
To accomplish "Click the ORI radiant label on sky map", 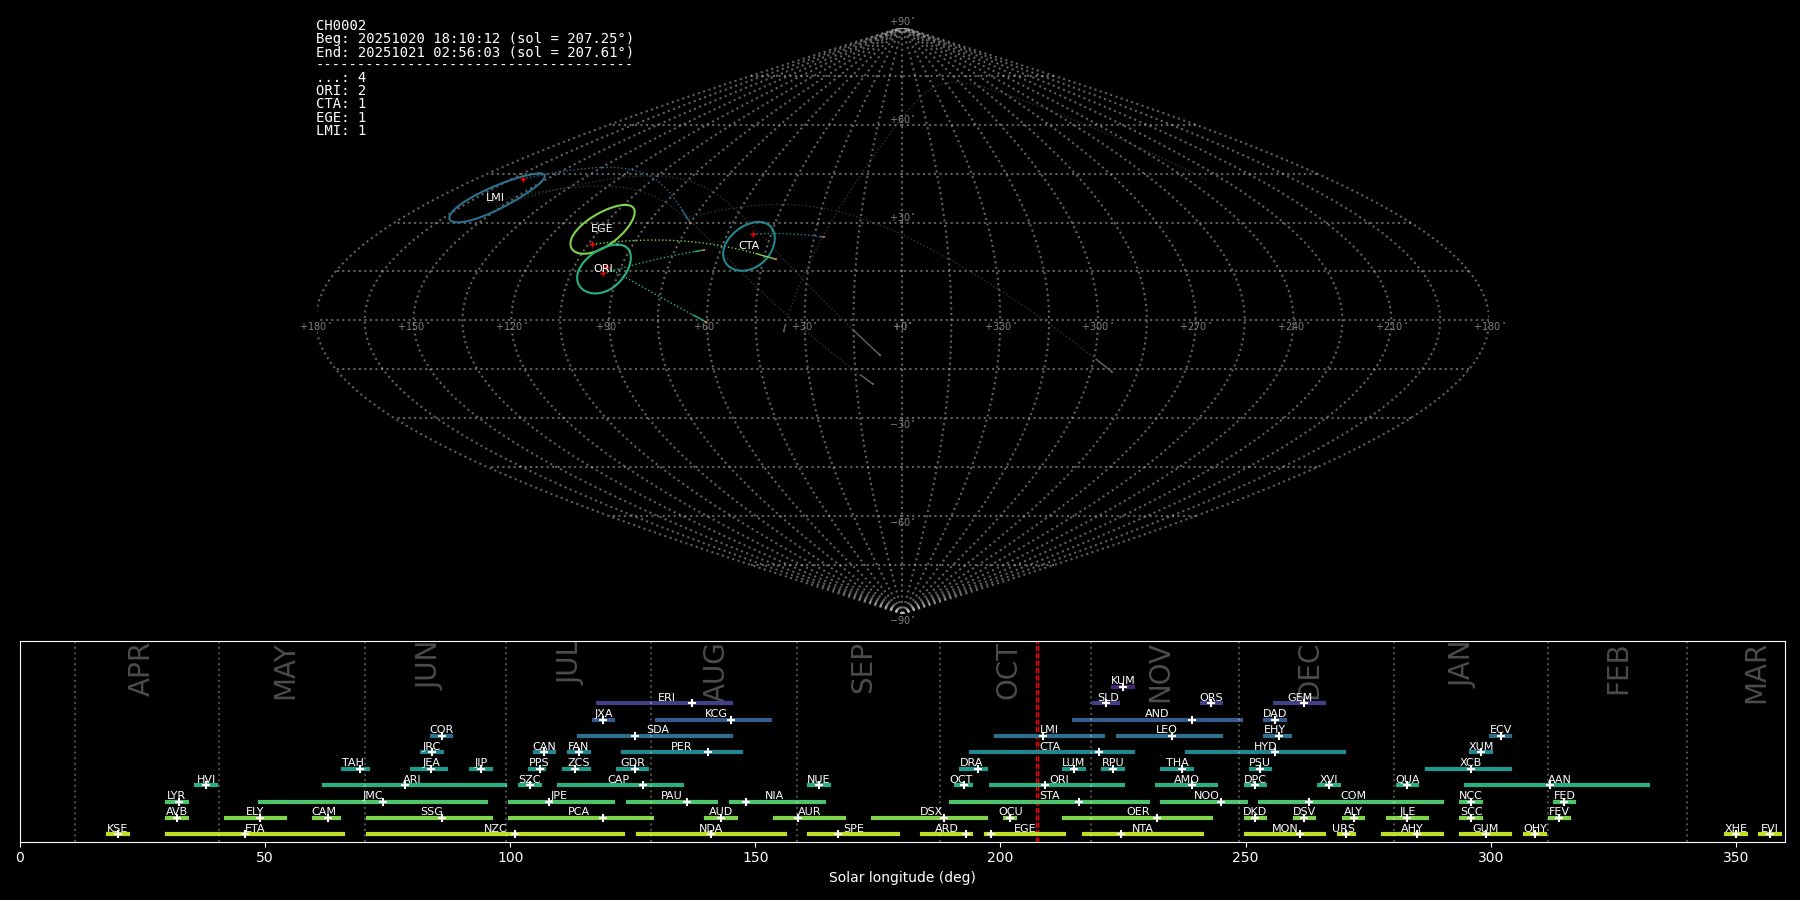I will pos(603,269).
